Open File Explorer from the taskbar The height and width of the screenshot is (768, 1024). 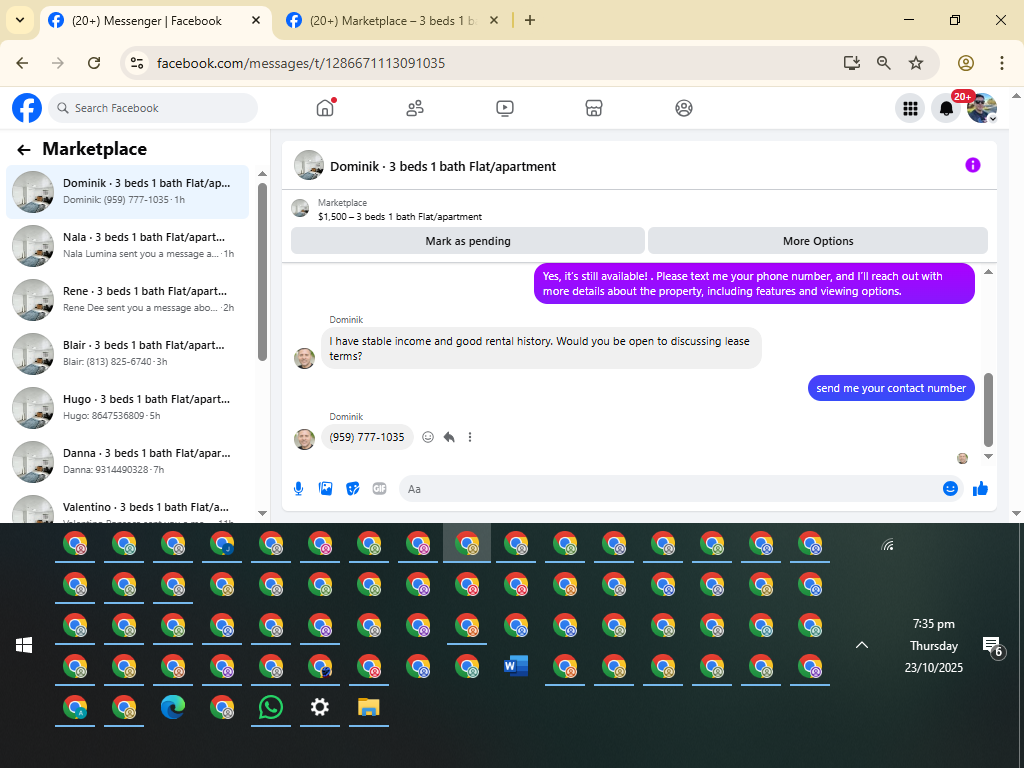pos(369,707)
